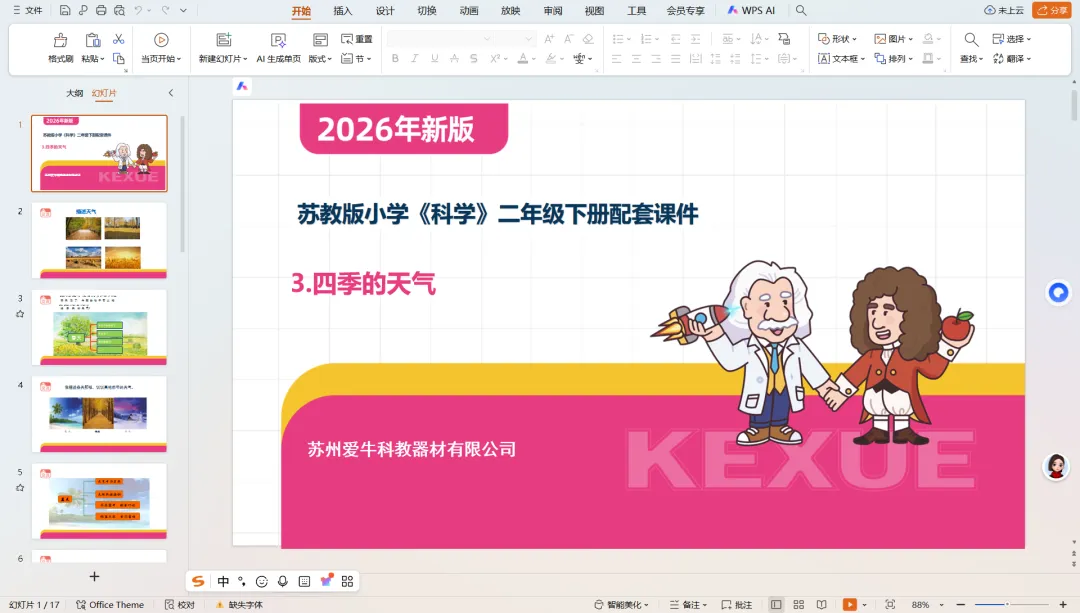Click 缺失字体 warning in status bar
The width and height of the screenshot is (1080, 613).
tap(240, 605)
